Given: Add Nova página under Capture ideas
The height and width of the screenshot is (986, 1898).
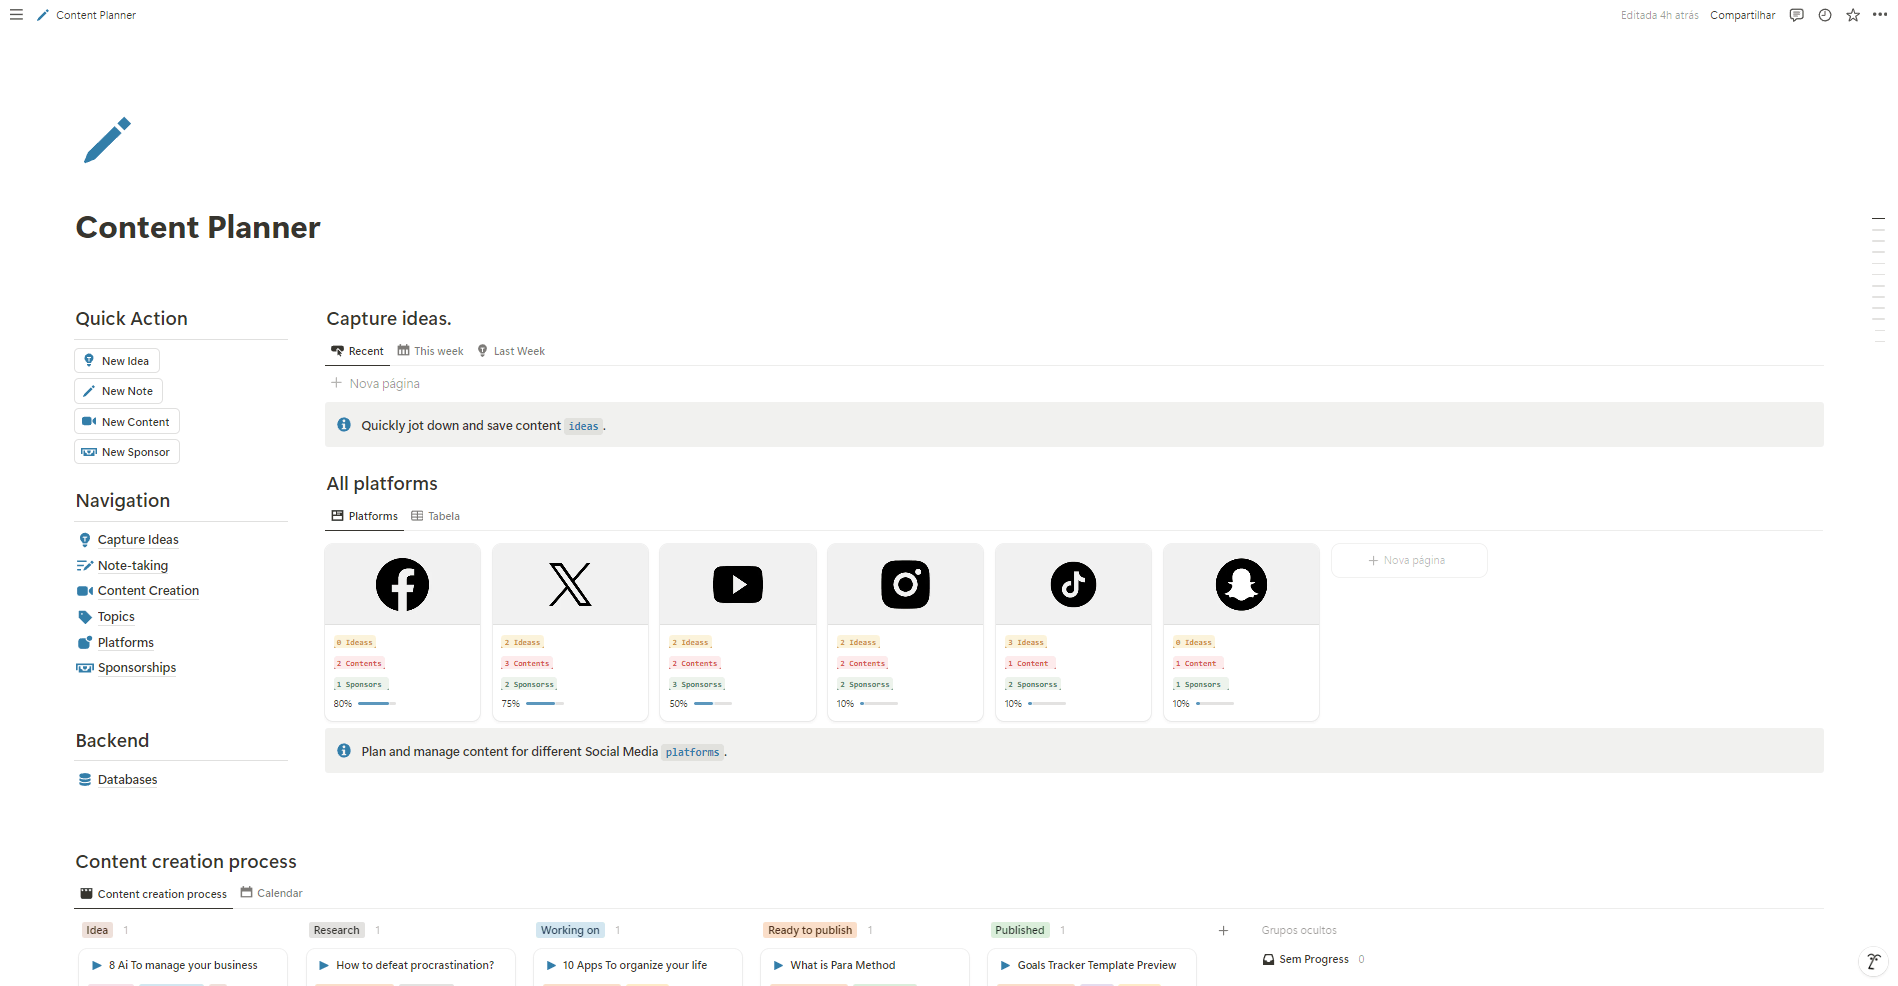Looking at the screenshot, I should 375,384.
